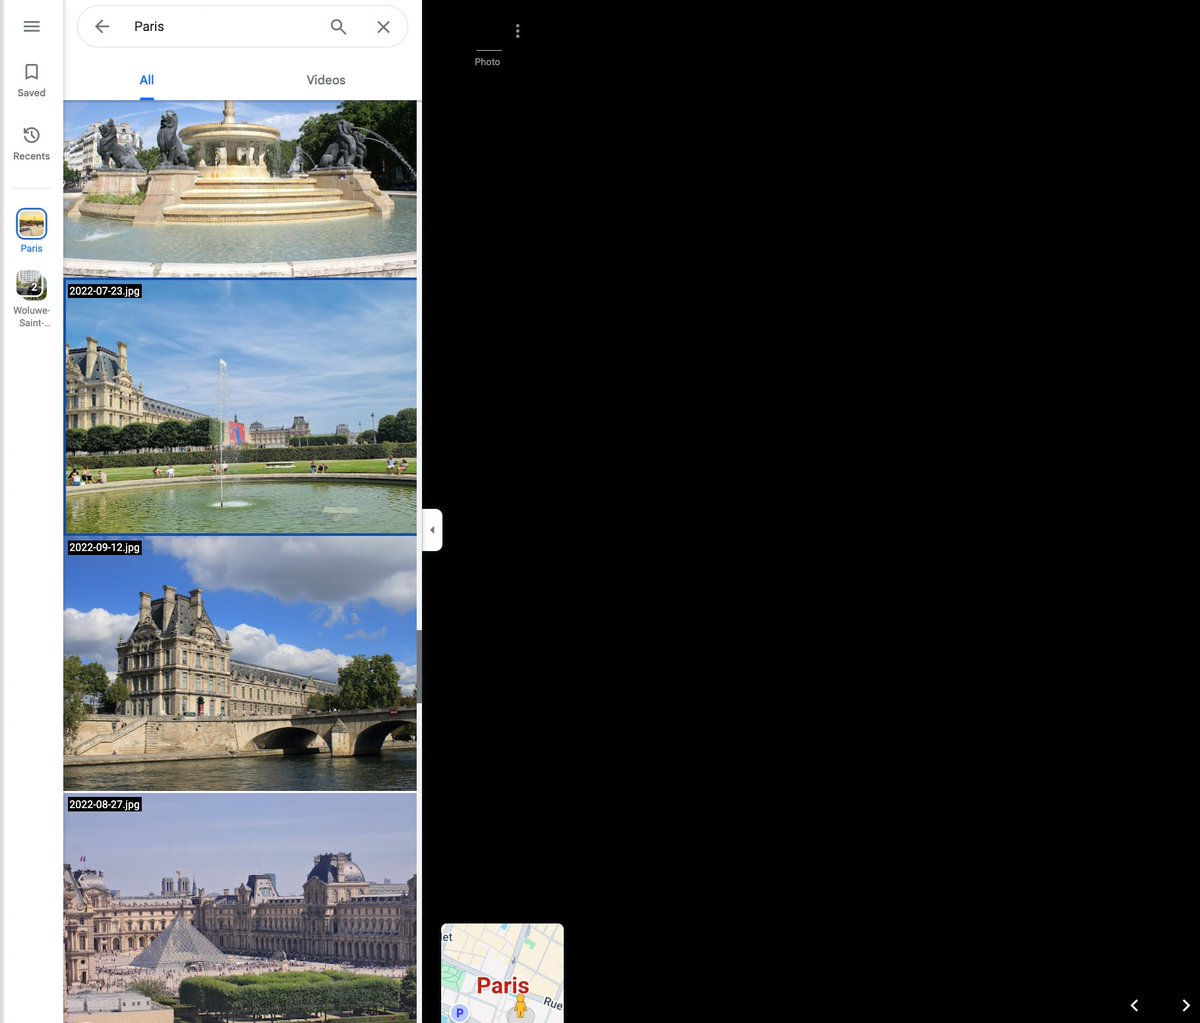Image resolution: width=1200 pixels, height=1023 pixels.
Task: Collapse the photo list side panel
Action: 431,529
